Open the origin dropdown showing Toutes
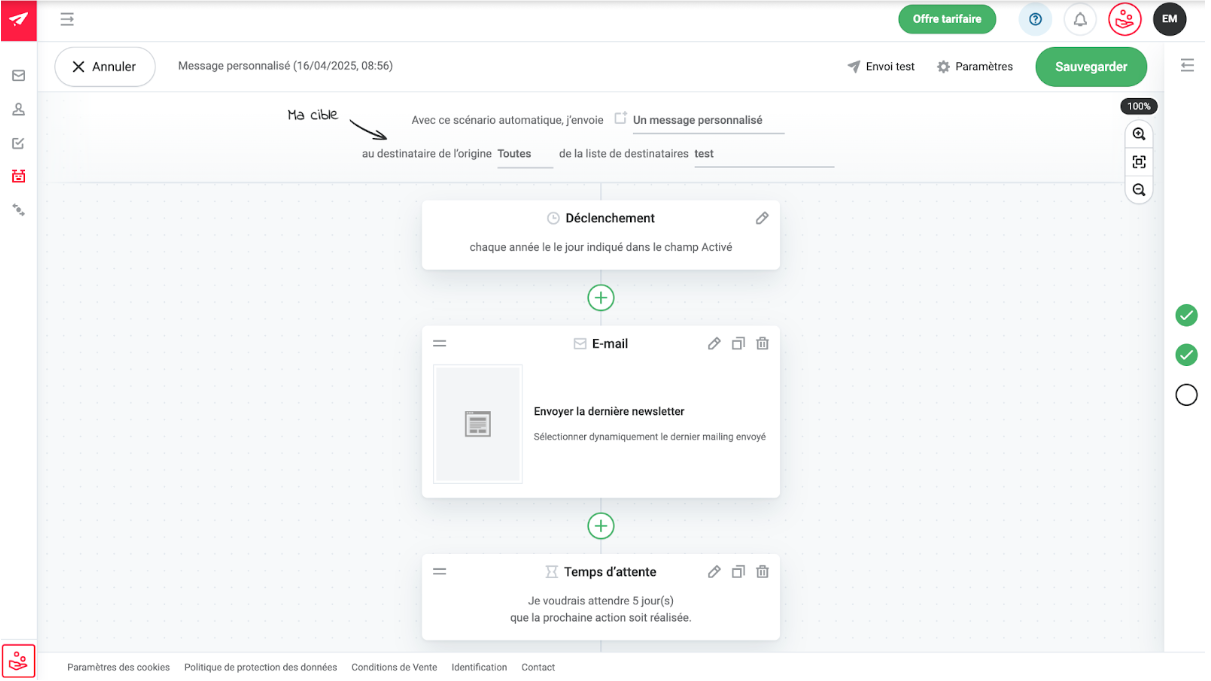The height and width of the screenshot is (681, 1211). coord(524,154)
